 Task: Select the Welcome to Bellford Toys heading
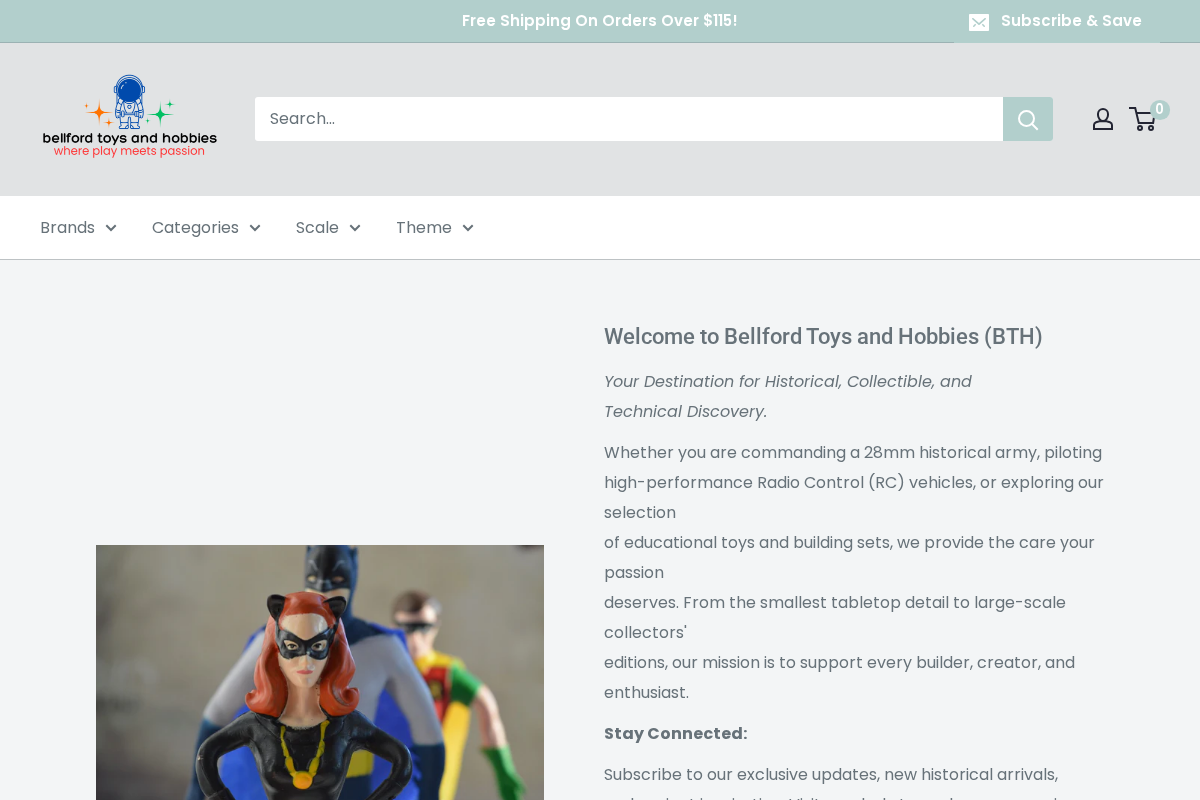coord(823,337)
